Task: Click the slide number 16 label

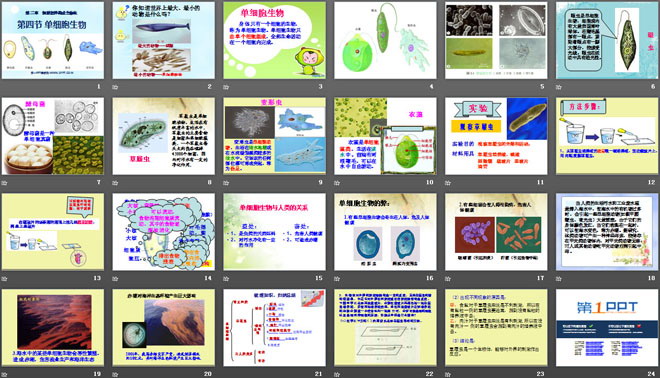Action: 430,278
